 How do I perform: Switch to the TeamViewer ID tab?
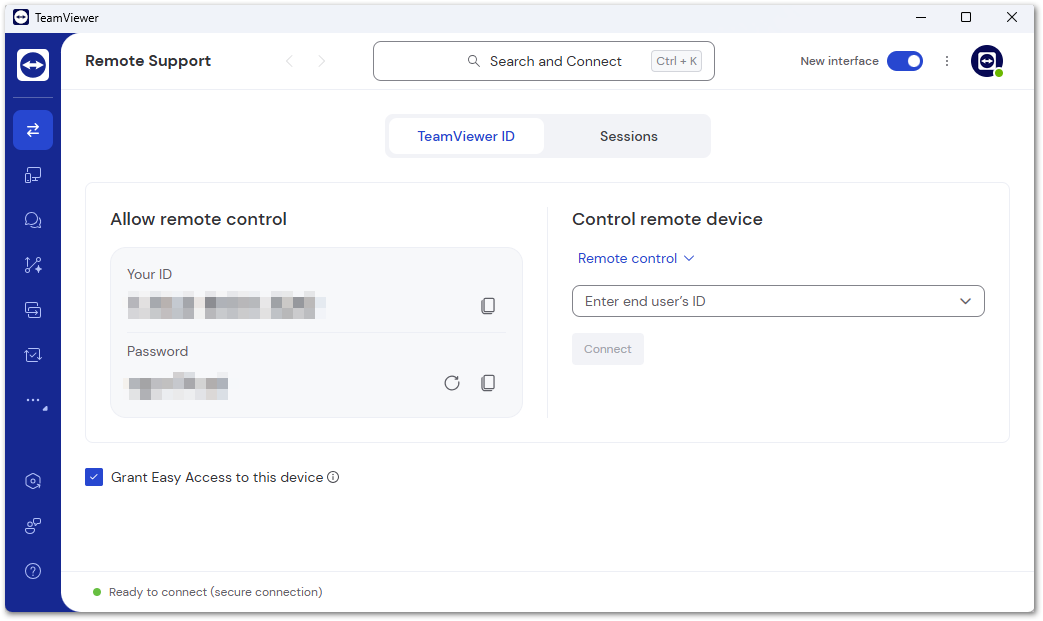pos(466,136)
